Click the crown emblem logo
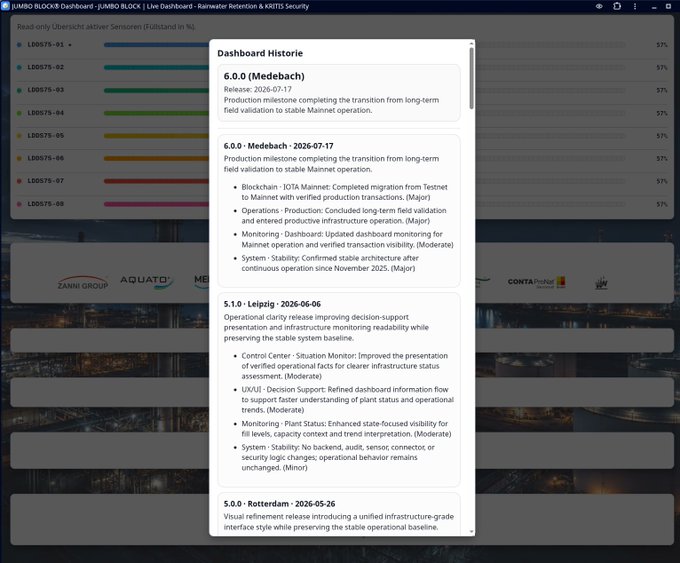Screen dimensions: 680x563 point(601,283)
